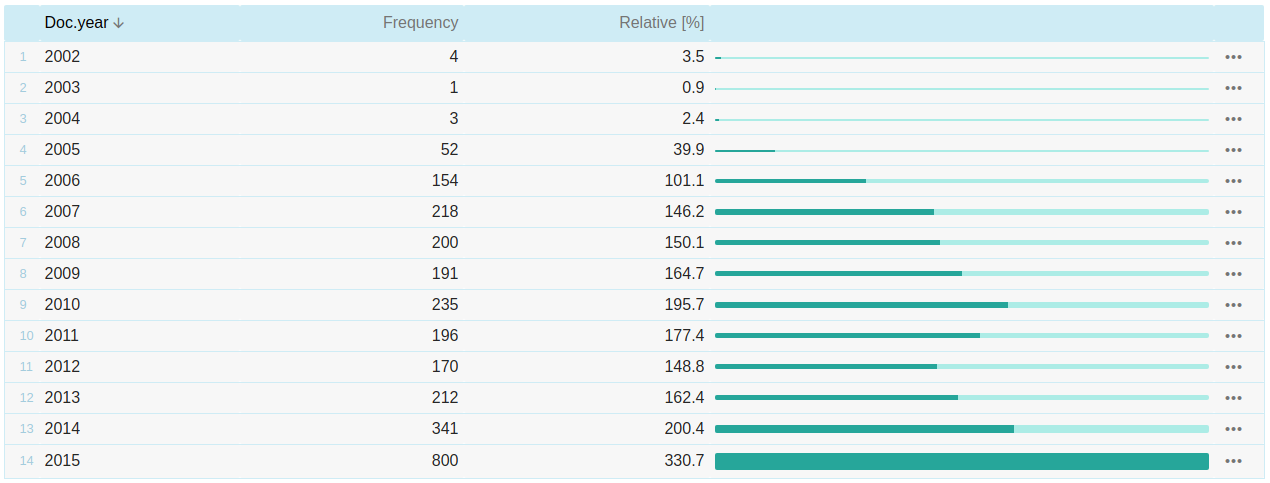Open the three-dot menu for 2011 row
Image resolution: width=1270 pixels, height=483 pixels.
[x=1233, y=336]
